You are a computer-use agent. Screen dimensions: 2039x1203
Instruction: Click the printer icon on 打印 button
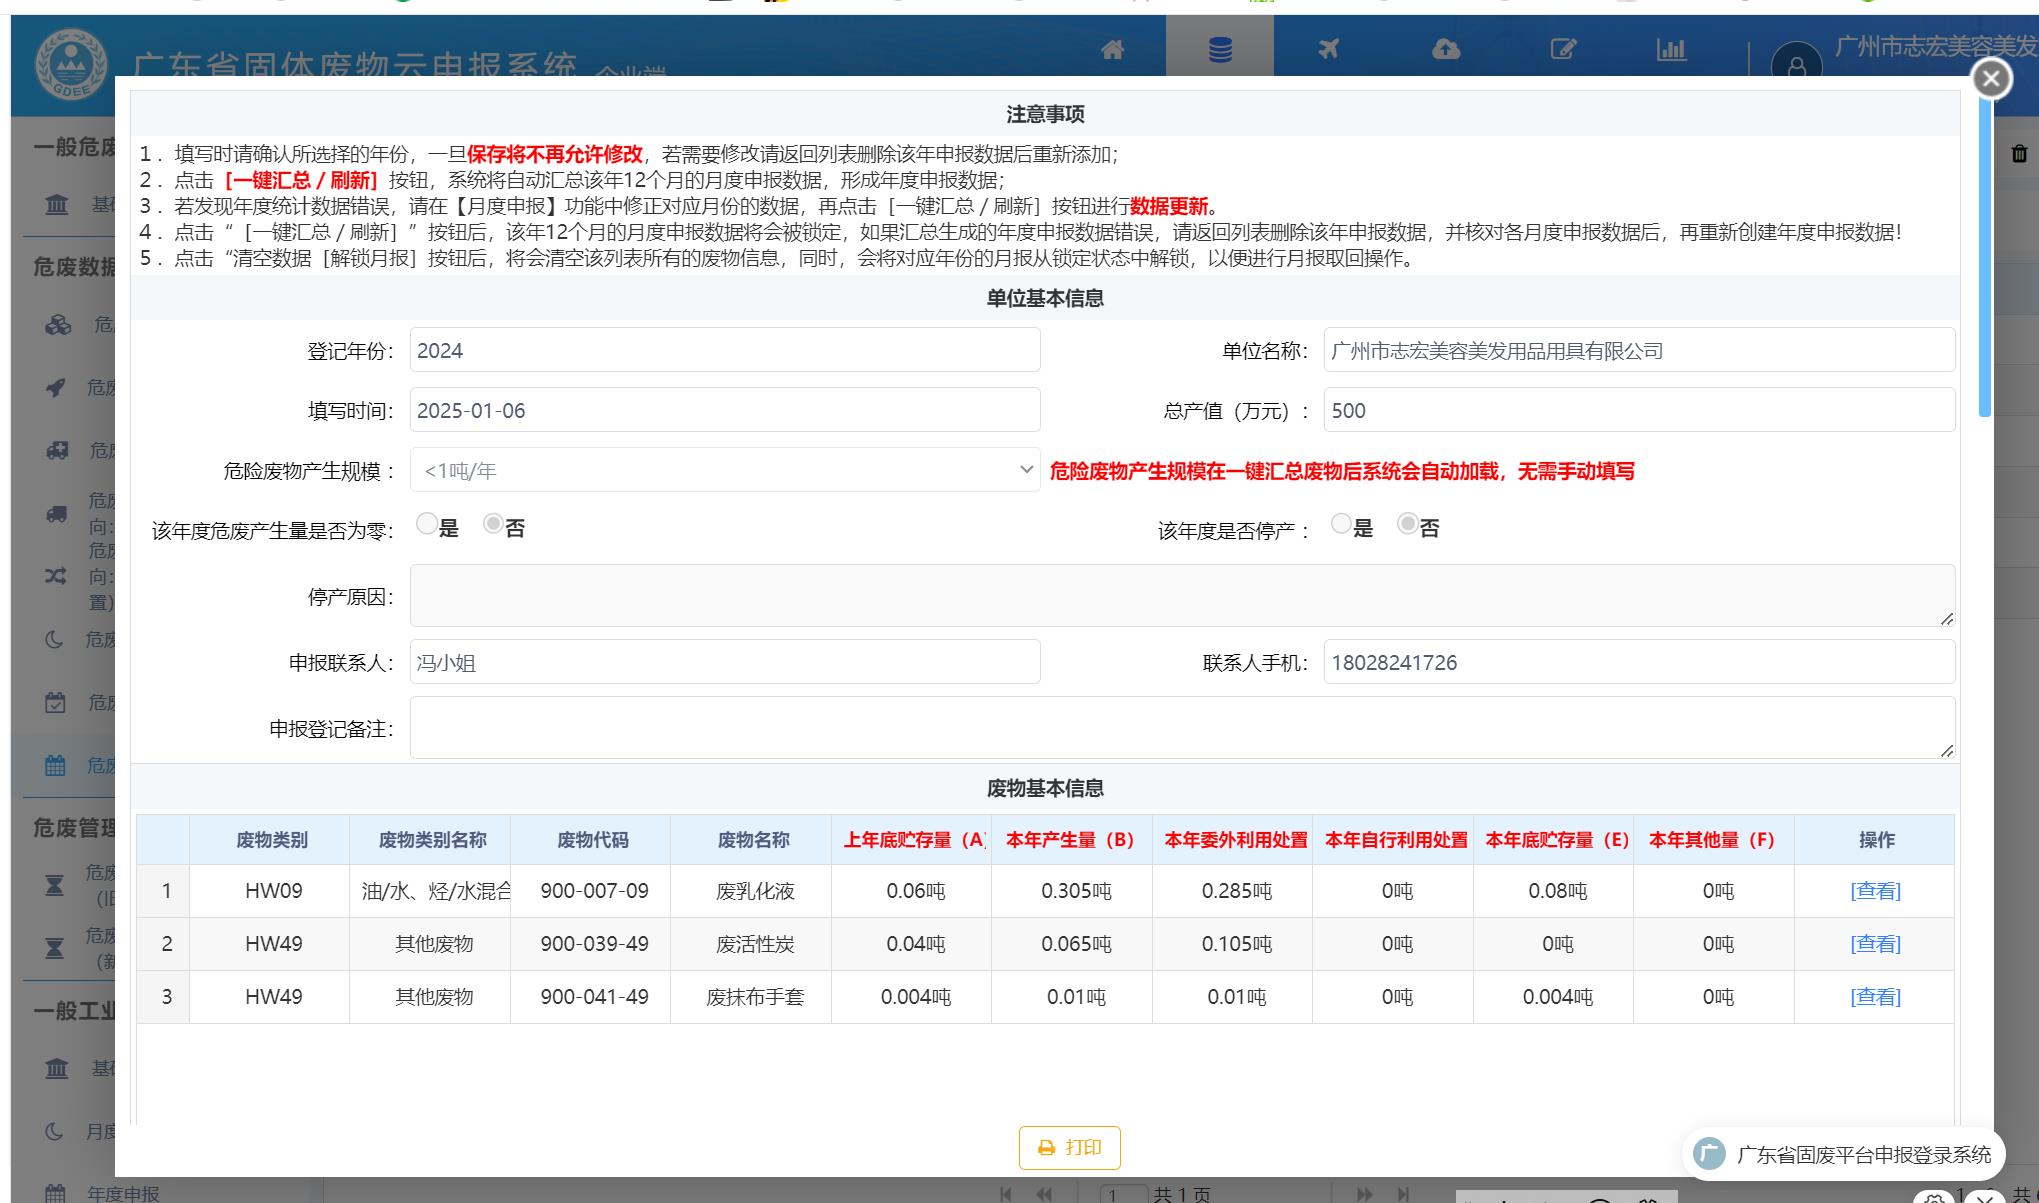[1046, 1148]
